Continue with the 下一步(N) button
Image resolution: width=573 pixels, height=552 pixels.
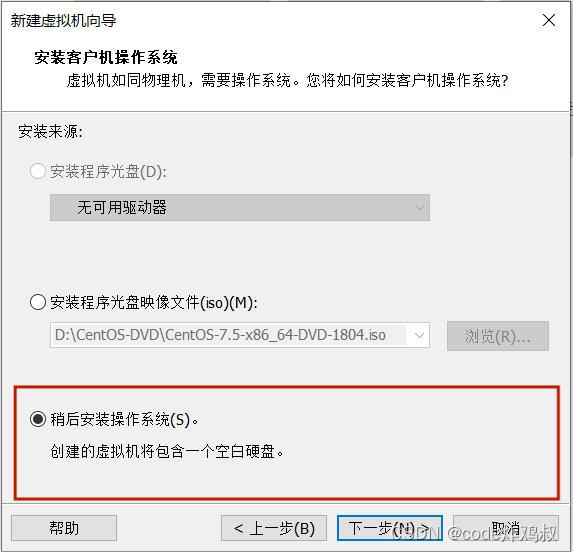[390, 528]
